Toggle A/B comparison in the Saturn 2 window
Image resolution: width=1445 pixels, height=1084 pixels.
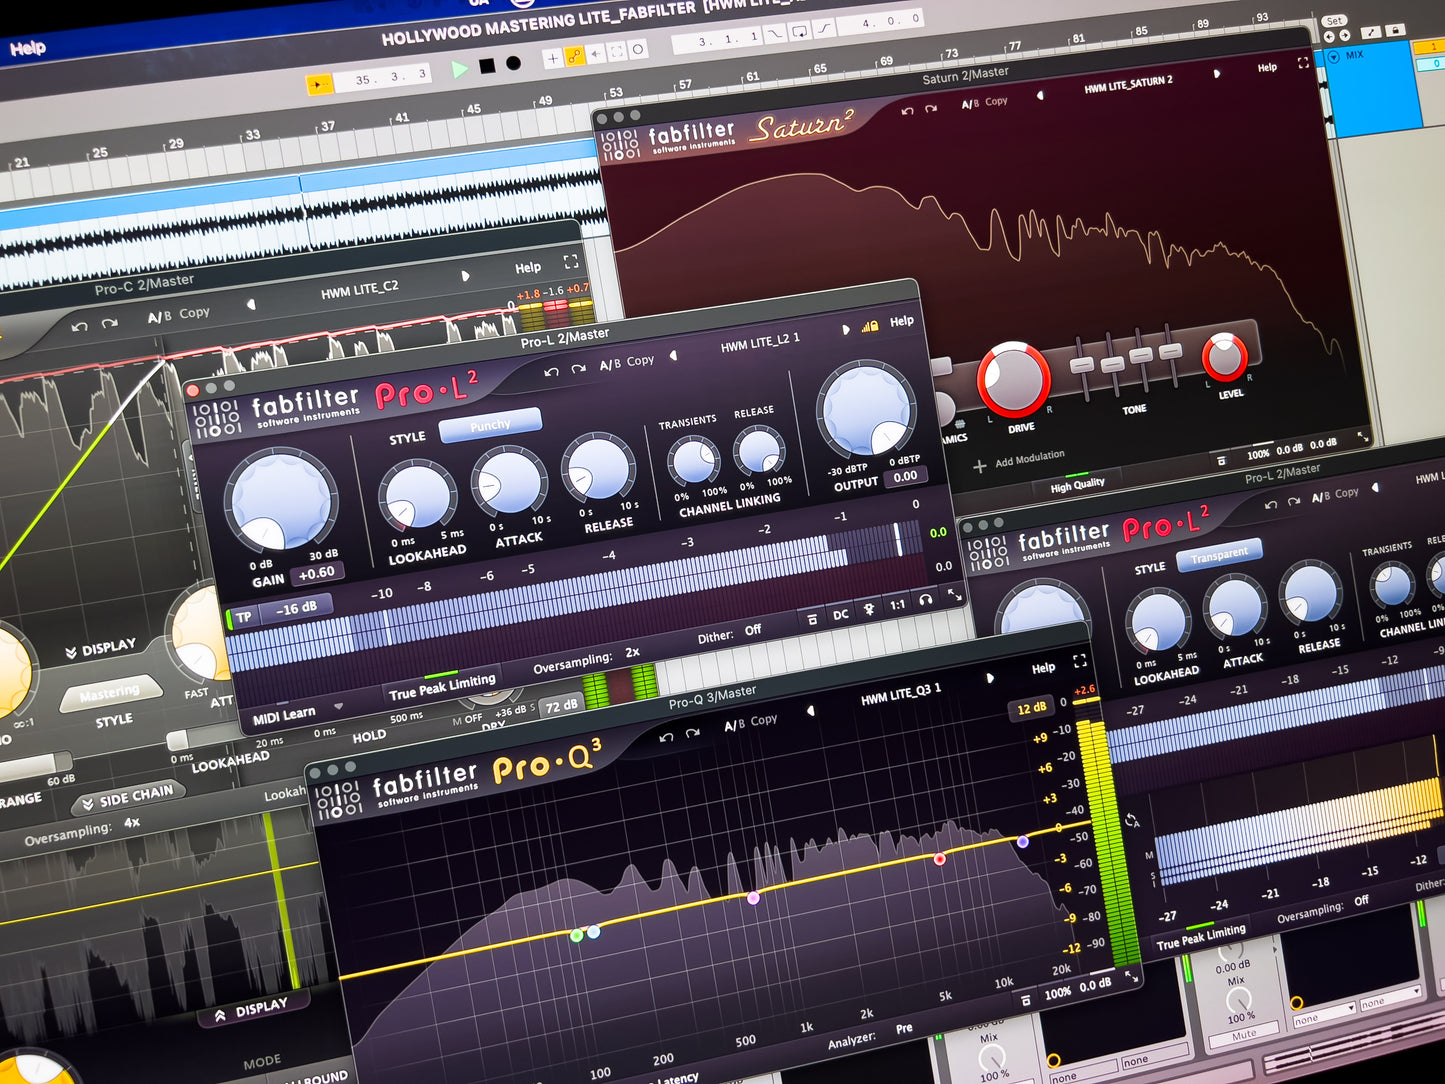tap(970, 104)
